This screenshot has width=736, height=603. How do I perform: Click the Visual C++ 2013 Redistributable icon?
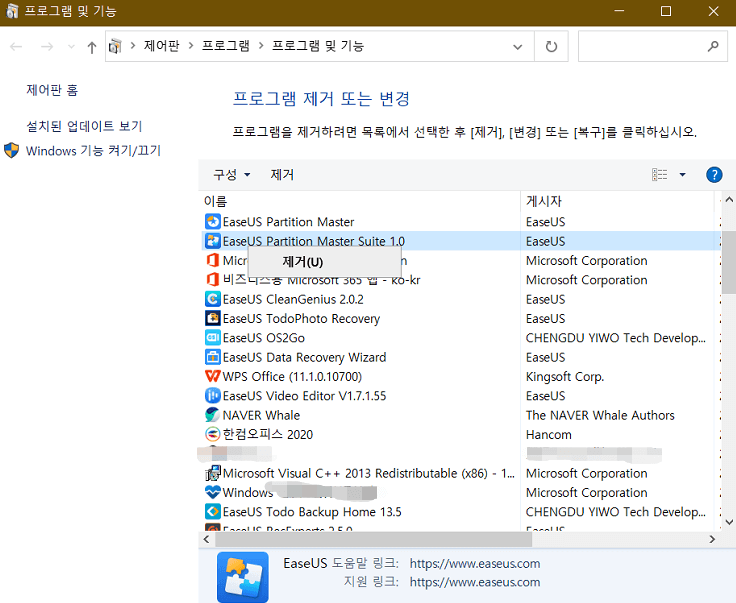213,473
